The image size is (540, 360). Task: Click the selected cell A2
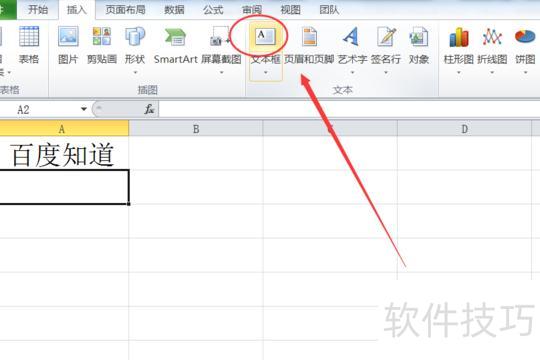(x=64, y=187)
